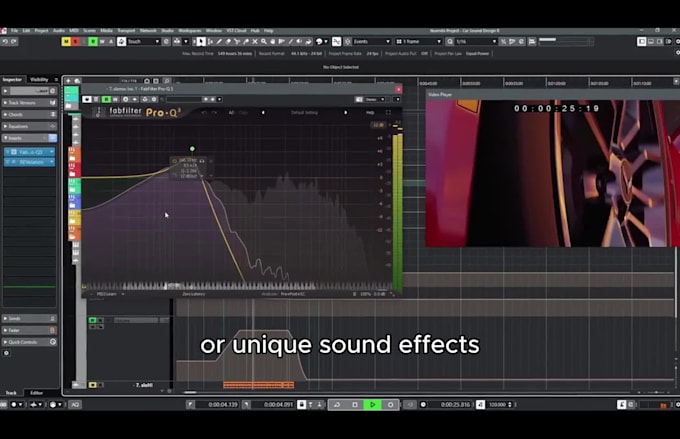Viewport: 680px width, 439px height.
Task: Open the Audio menu
Action: click(59, 31)
